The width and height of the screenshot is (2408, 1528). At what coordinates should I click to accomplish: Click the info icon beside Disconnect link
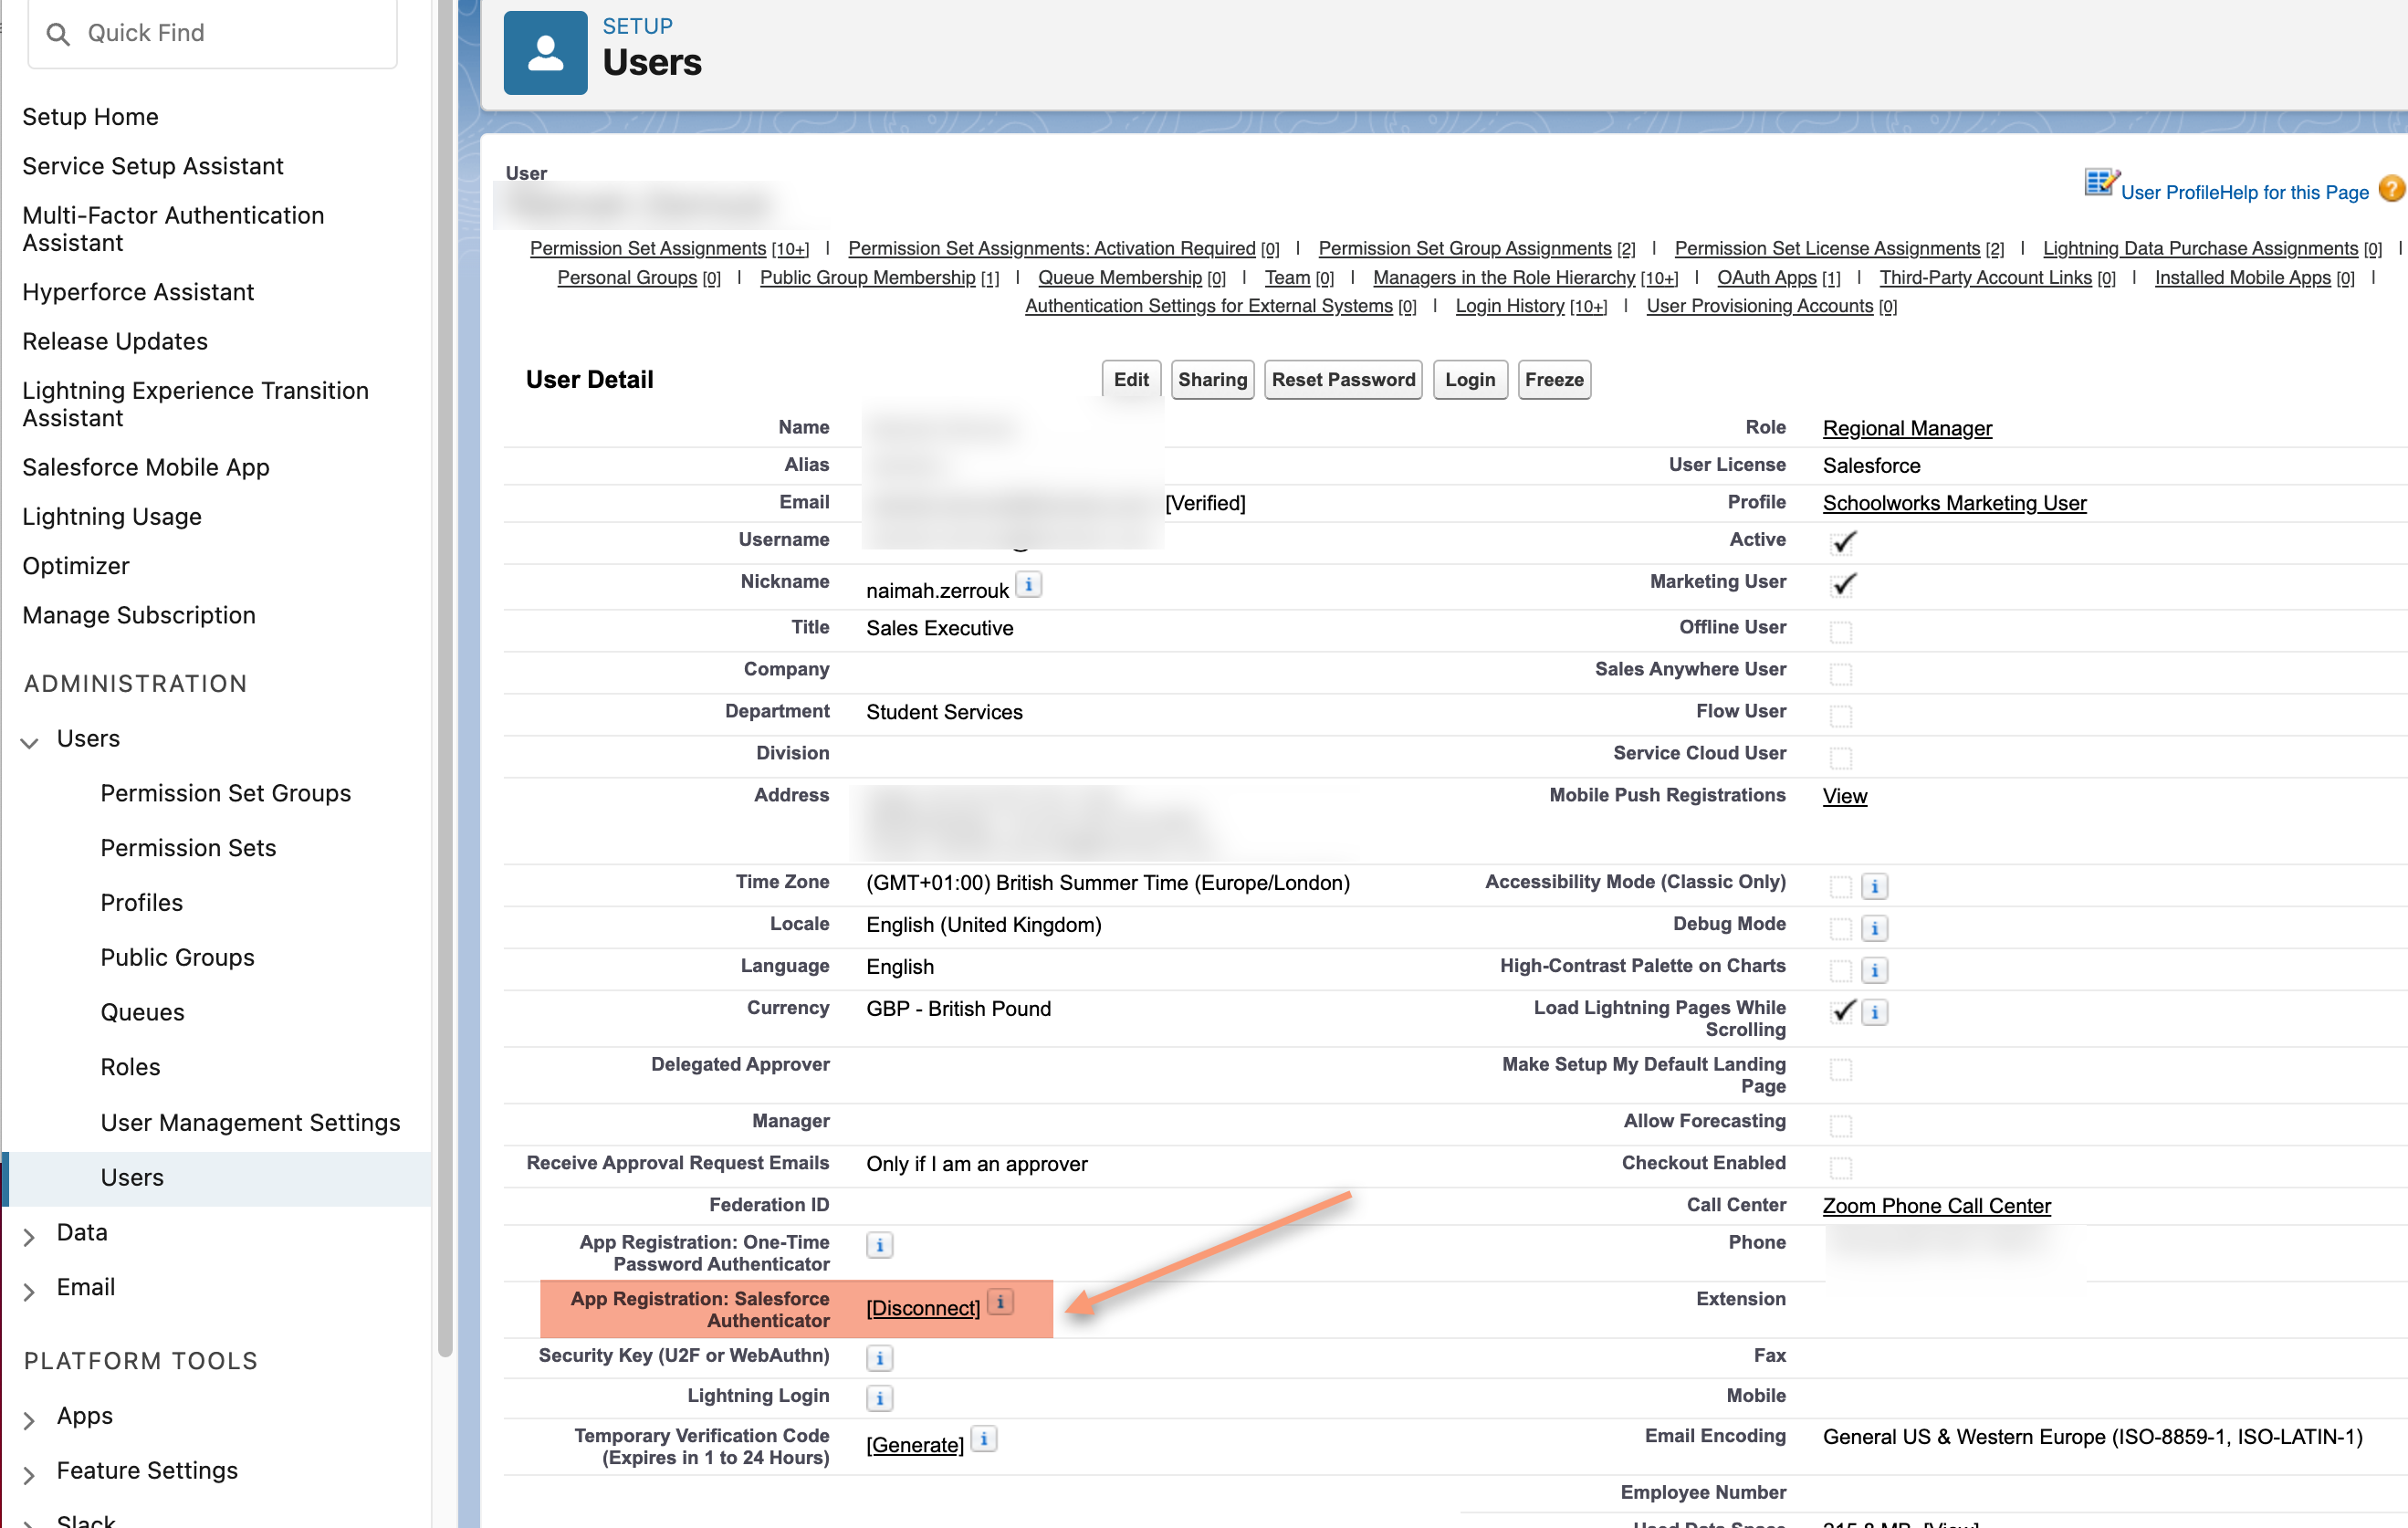point(1000,1302)
